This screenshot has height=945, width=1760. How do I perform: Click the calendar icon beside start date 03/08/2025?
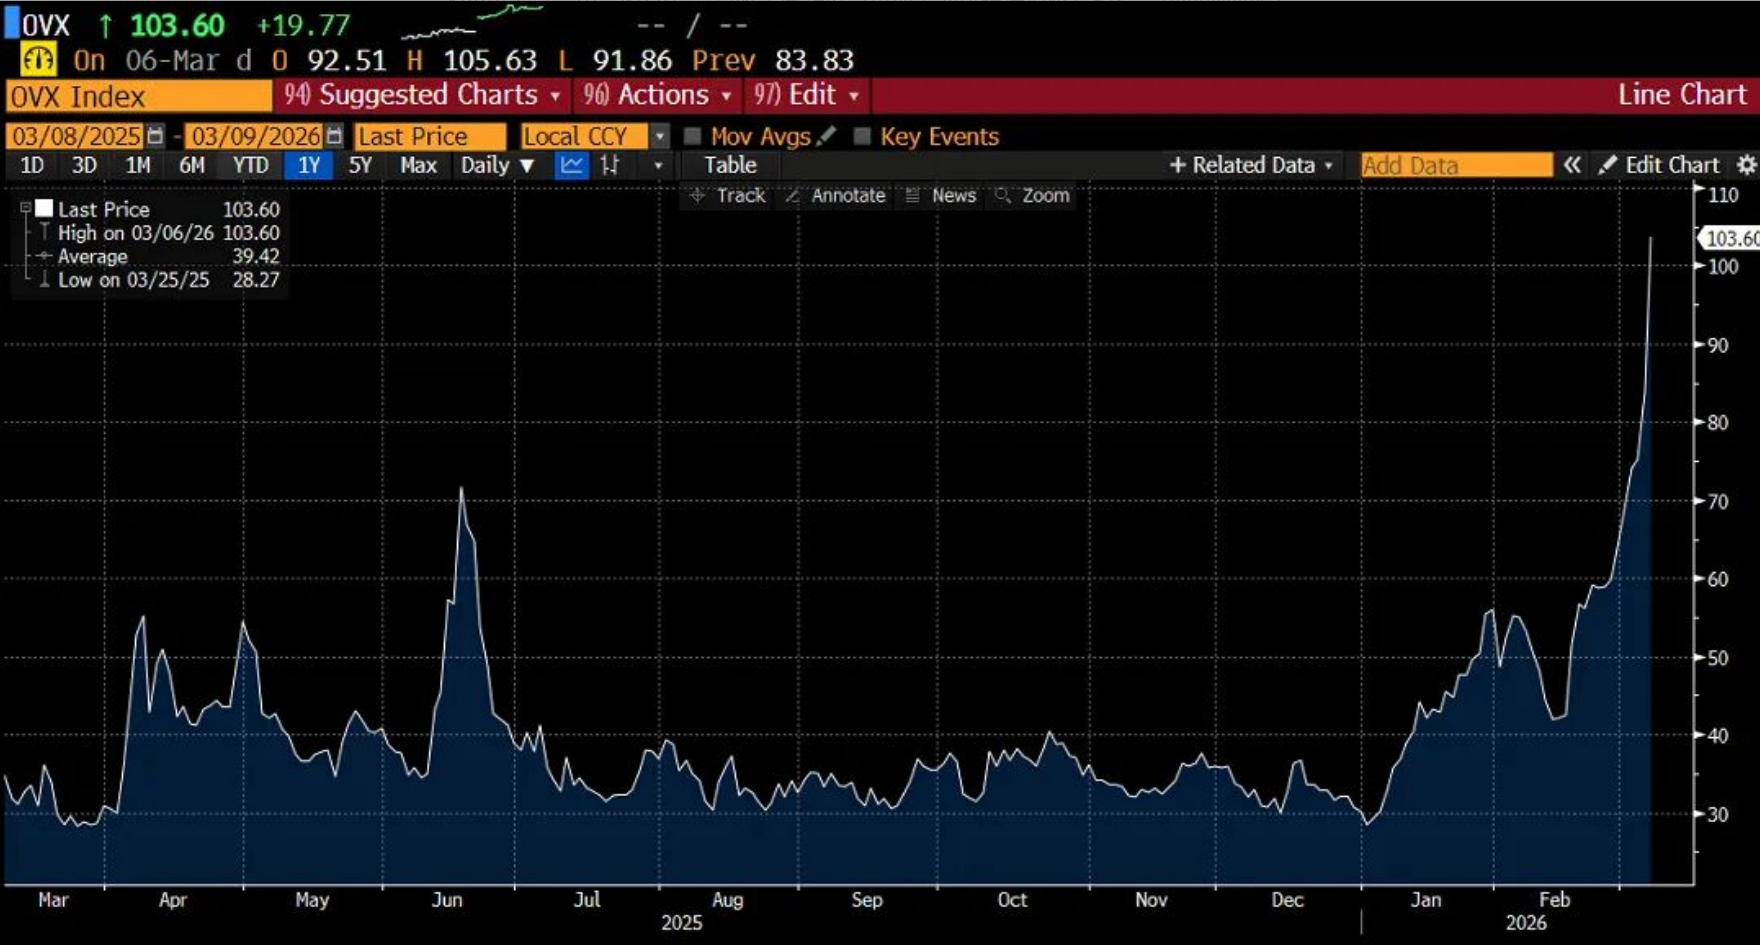tap(155, 136)
